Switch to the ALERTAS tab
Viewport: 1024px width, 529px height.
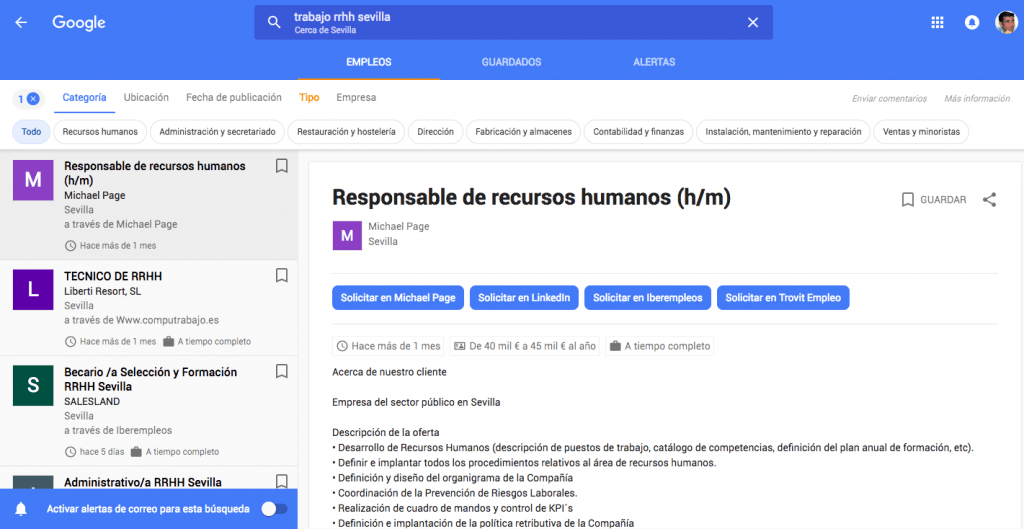(654, 63)
